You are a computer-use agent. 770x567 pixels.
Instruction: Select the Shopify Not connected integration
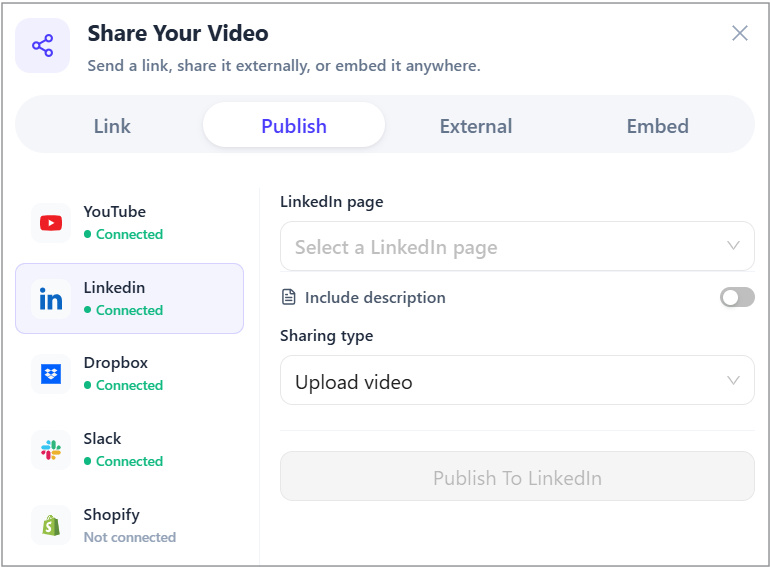(130, 525)
